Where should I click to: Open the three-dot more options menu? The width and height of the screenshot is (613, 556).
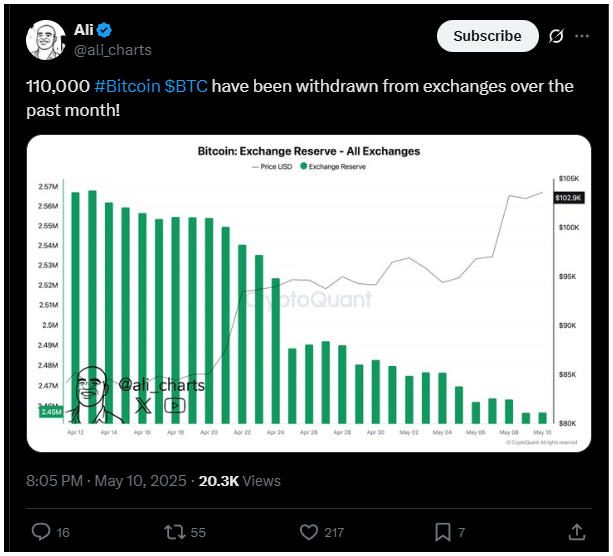point(582,36)
